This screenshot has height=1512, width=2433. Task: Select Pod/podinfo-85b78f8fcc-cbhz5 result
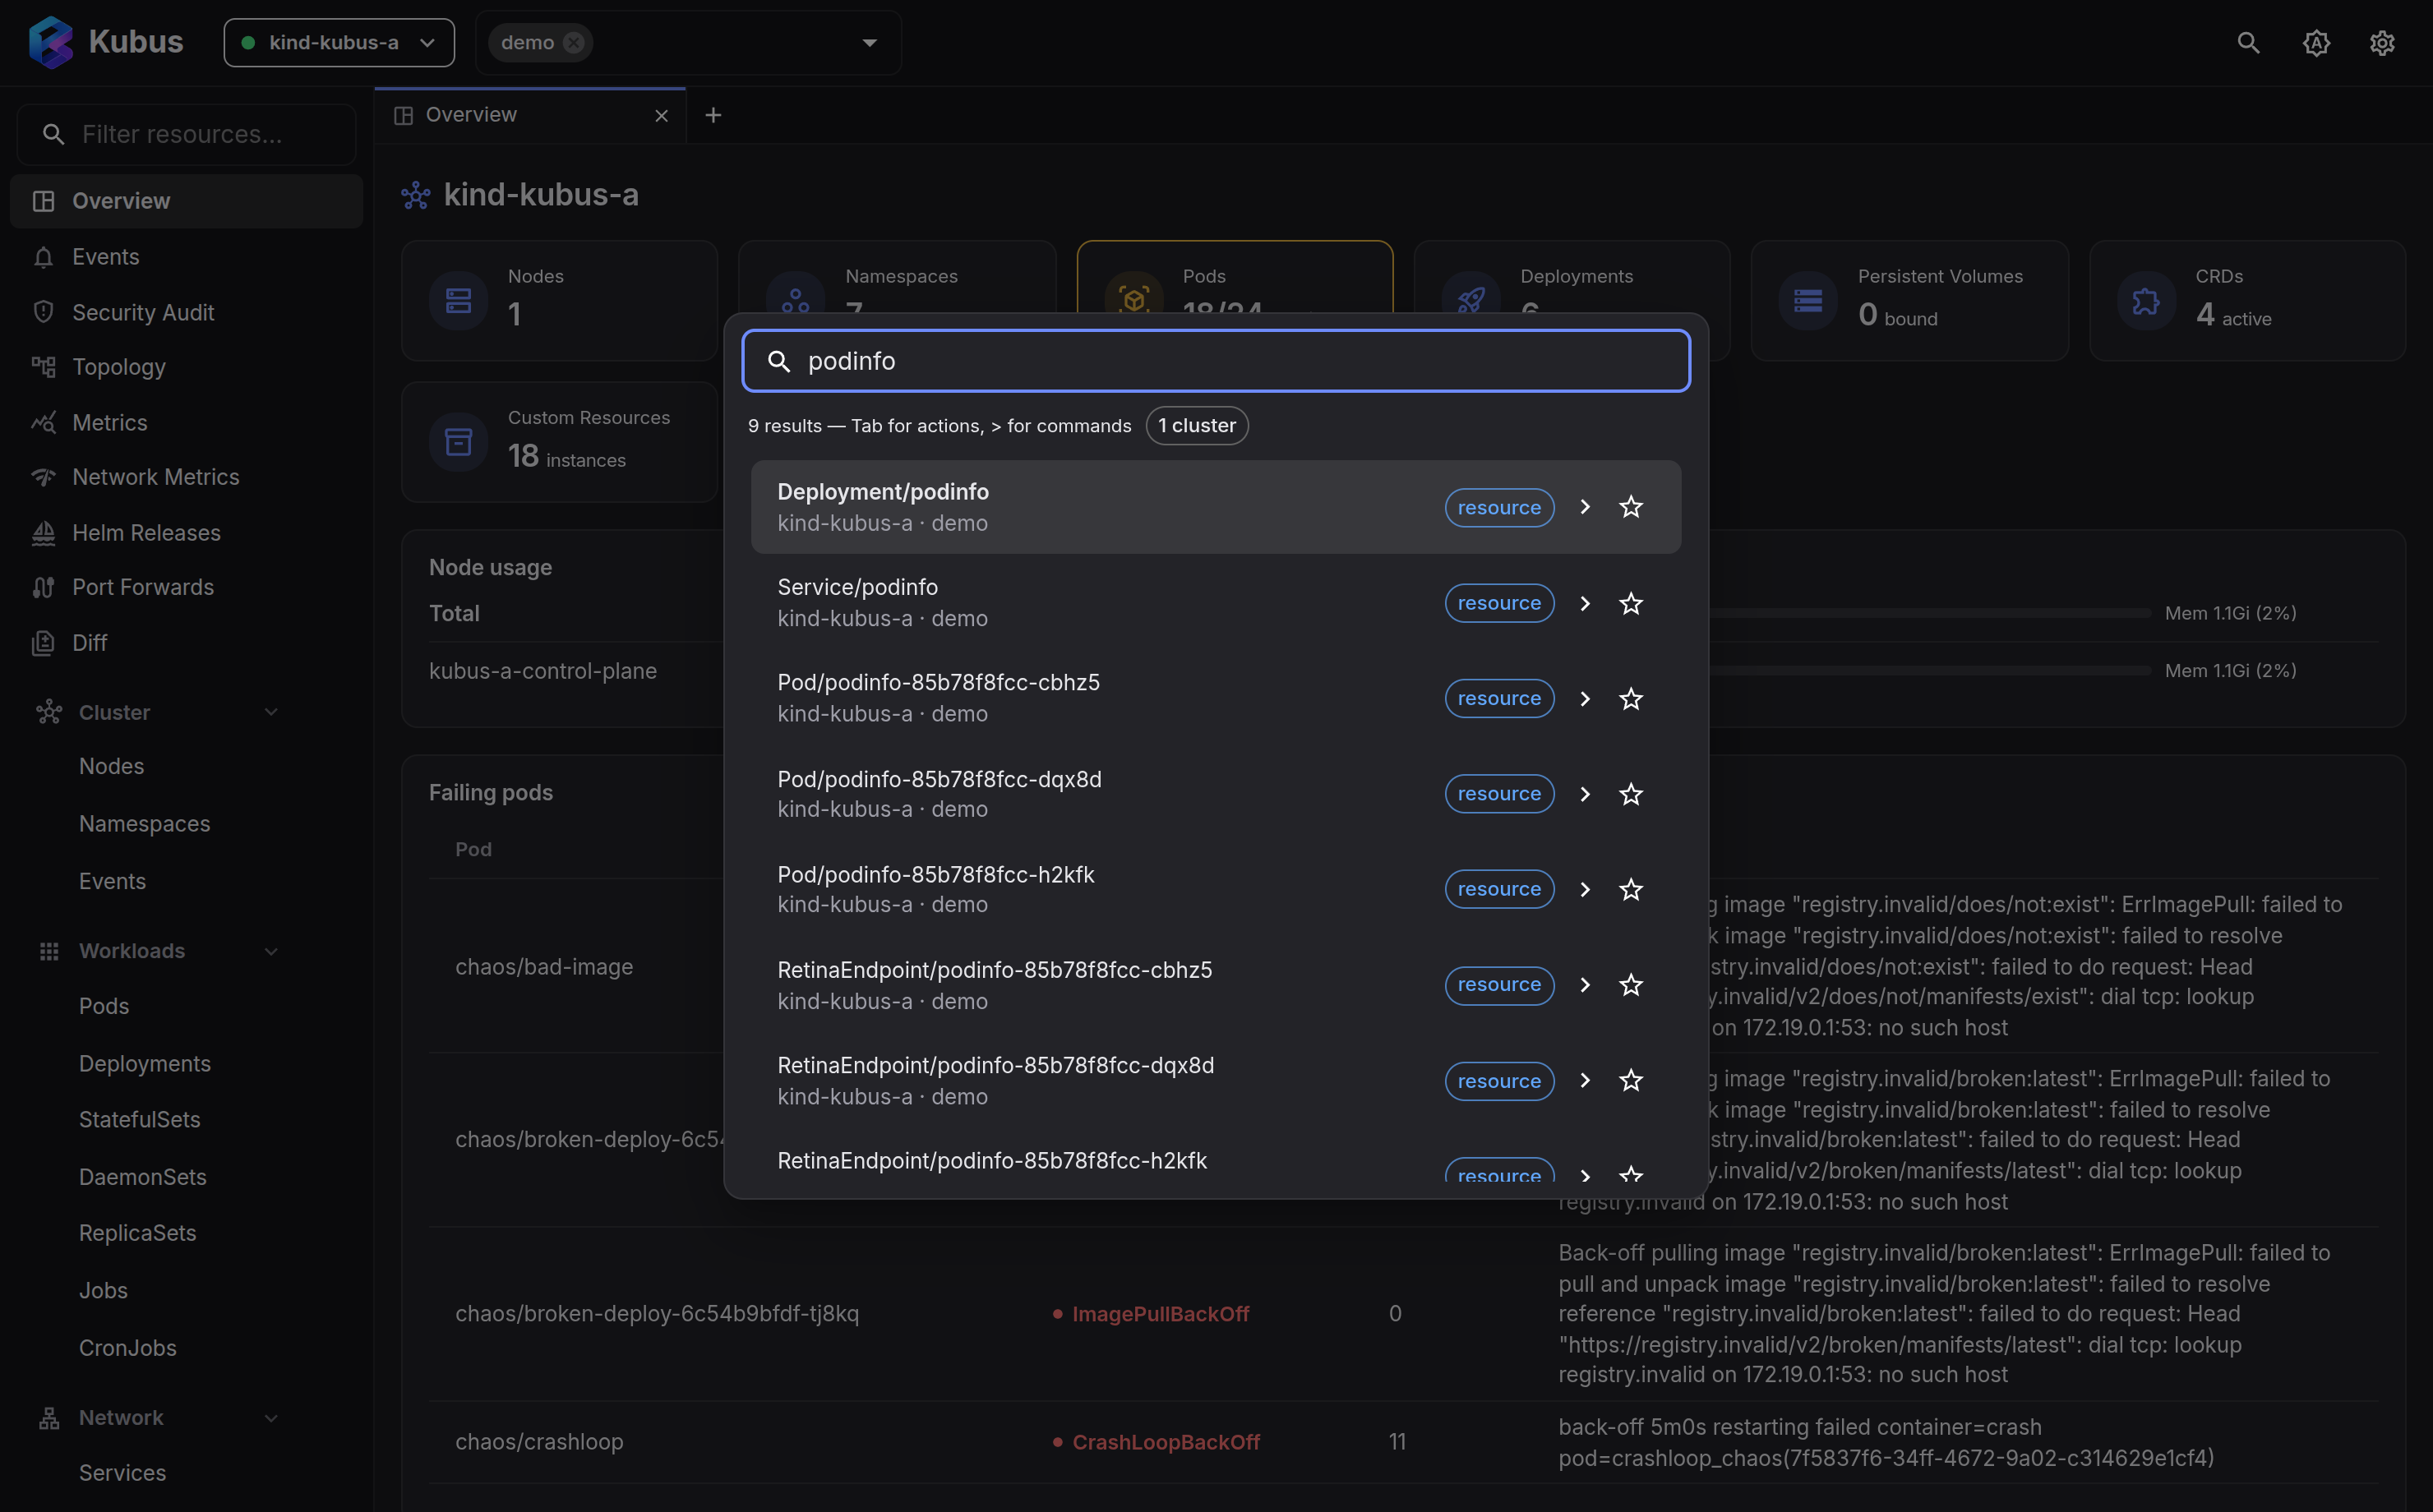click(x=1216, y=698)
